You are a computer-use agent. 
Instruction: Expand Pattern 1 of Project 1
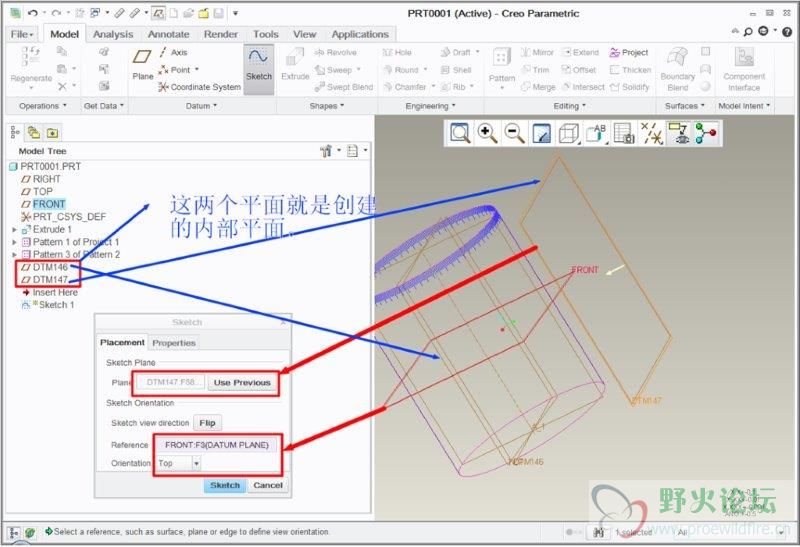click(x=15, y=242)
